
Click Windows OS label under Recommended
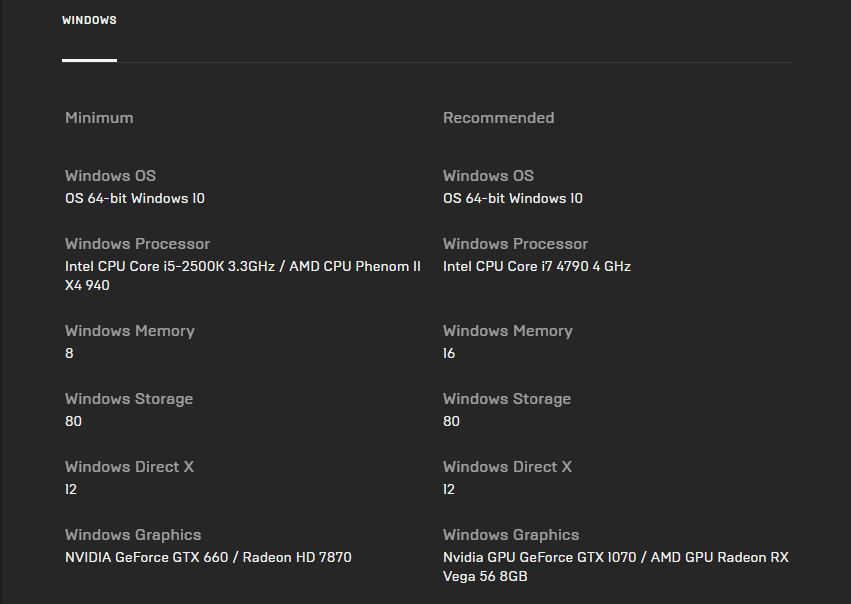tap(488, 176)
